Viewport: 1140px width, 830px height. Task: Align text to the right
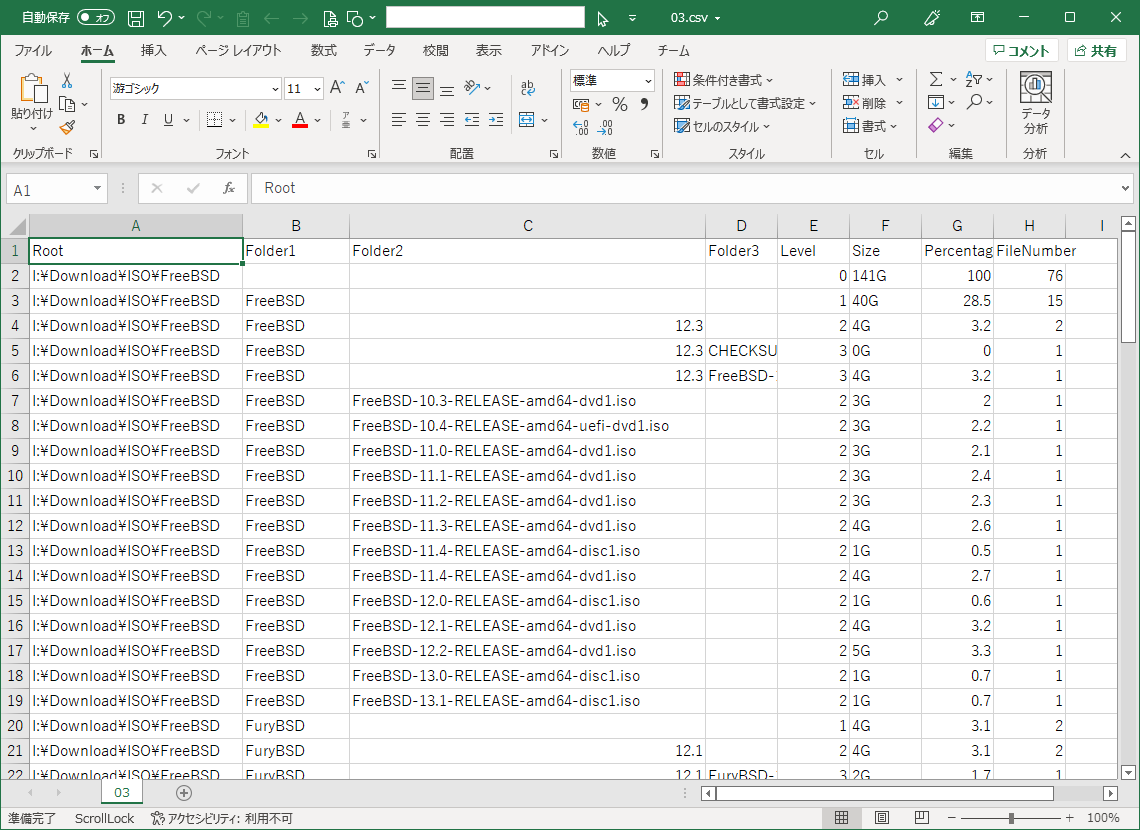pos(447,120)
